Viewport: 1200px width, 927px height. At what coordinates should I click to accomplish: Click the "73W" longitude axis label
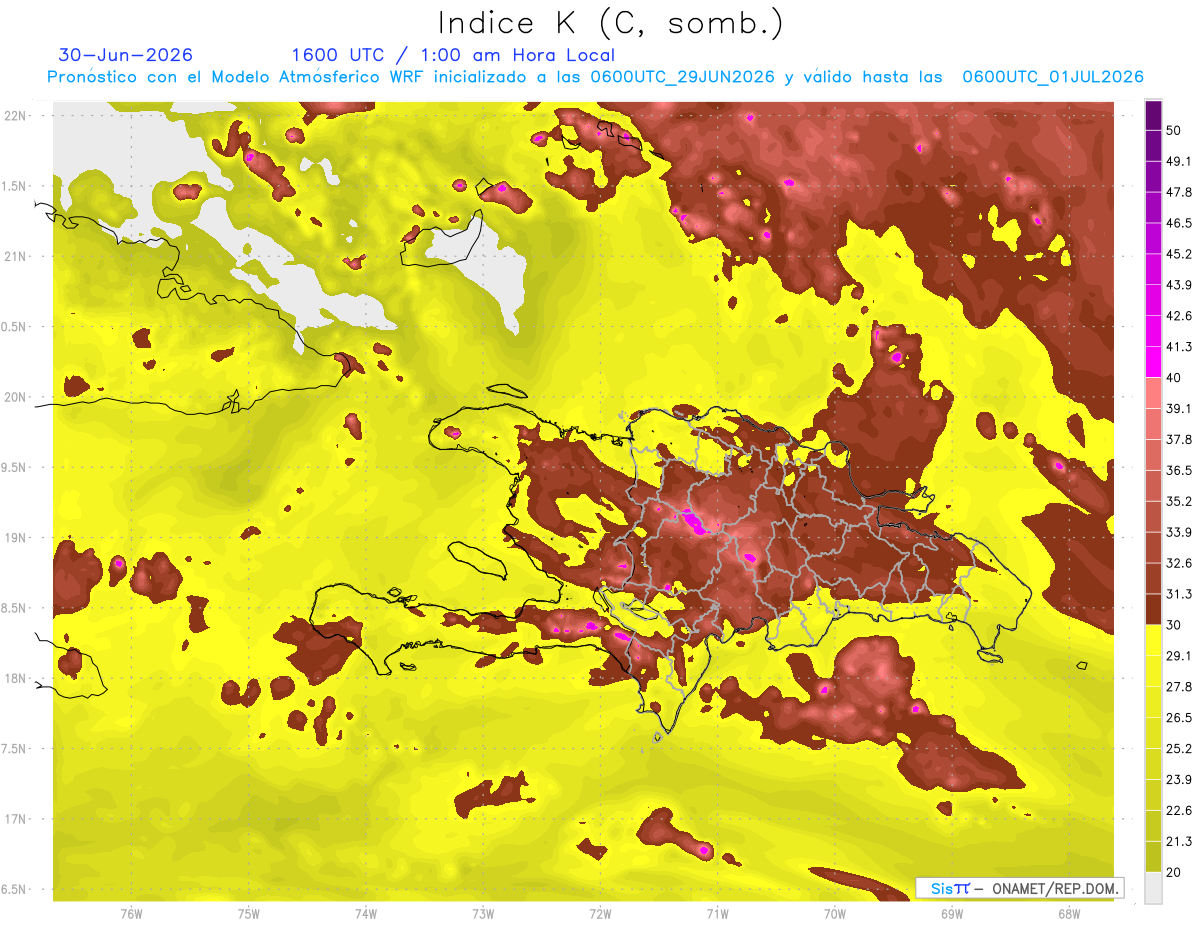483,914
